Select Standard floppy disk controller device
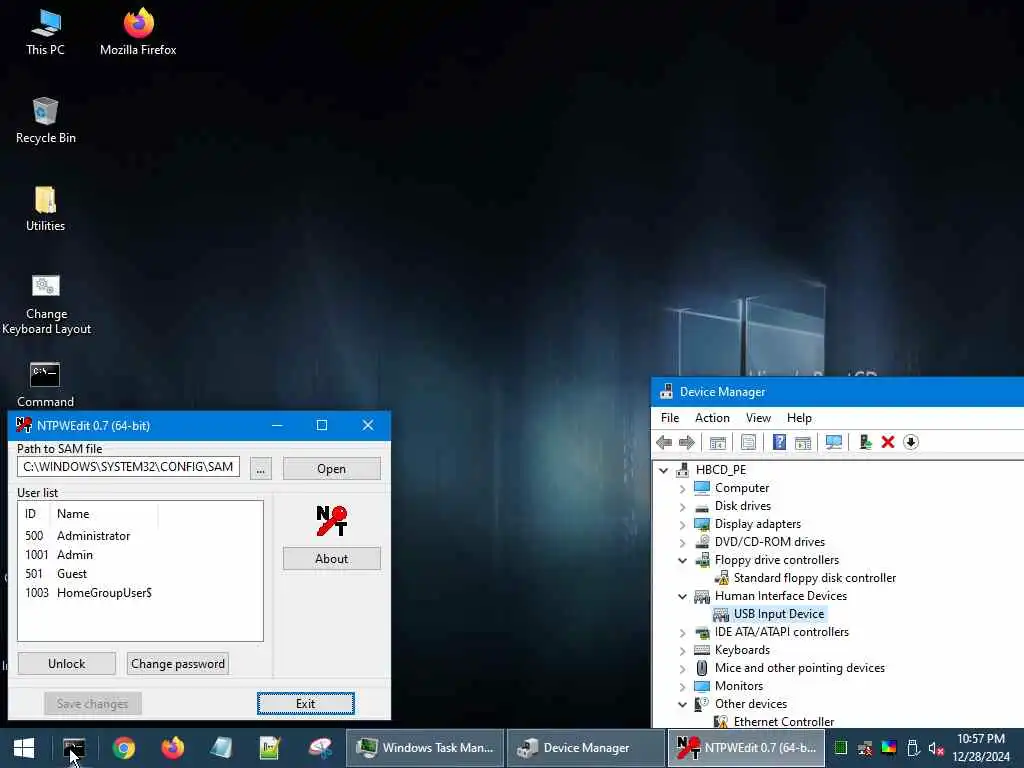 (814, 578)
